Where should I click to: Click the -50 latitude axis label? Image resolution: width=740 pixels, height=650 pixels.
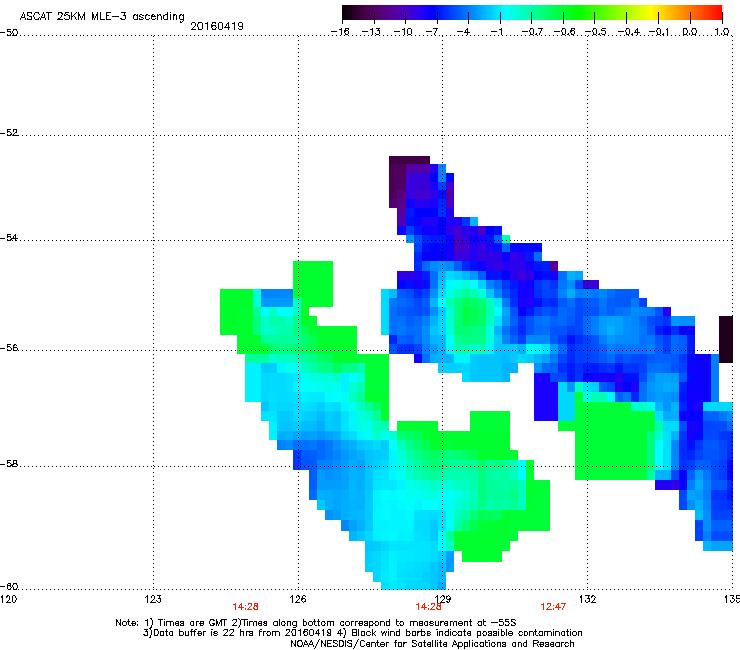9,33
